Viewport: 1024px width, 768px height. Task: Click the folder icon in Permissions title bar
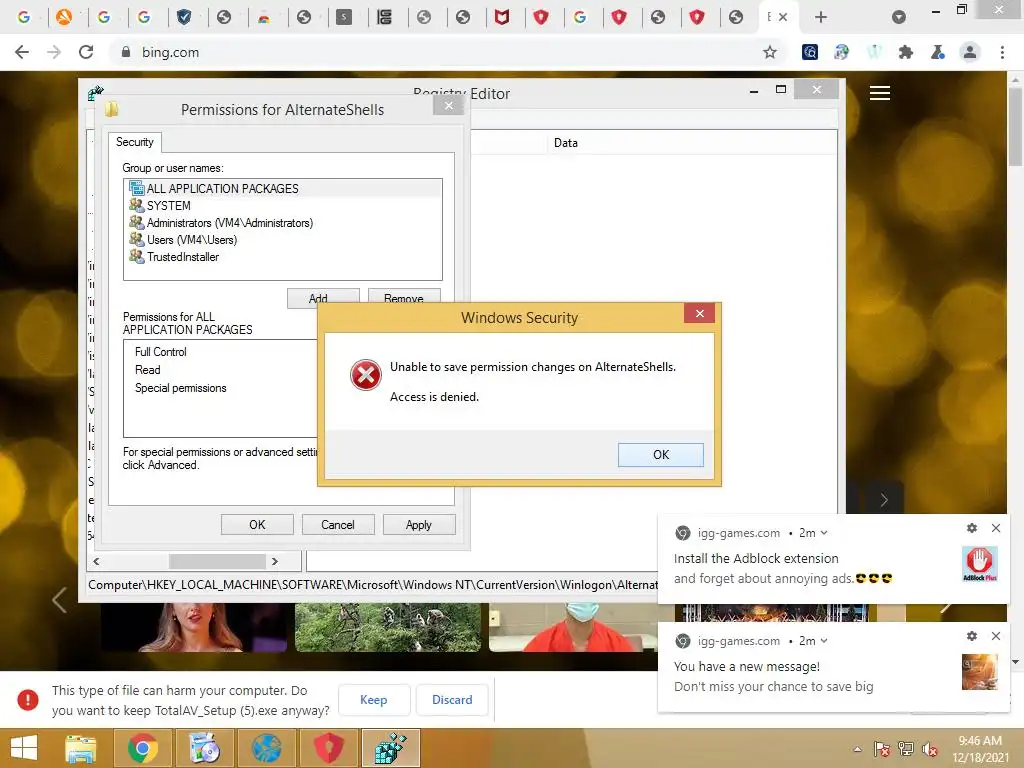tap(112, 109)
